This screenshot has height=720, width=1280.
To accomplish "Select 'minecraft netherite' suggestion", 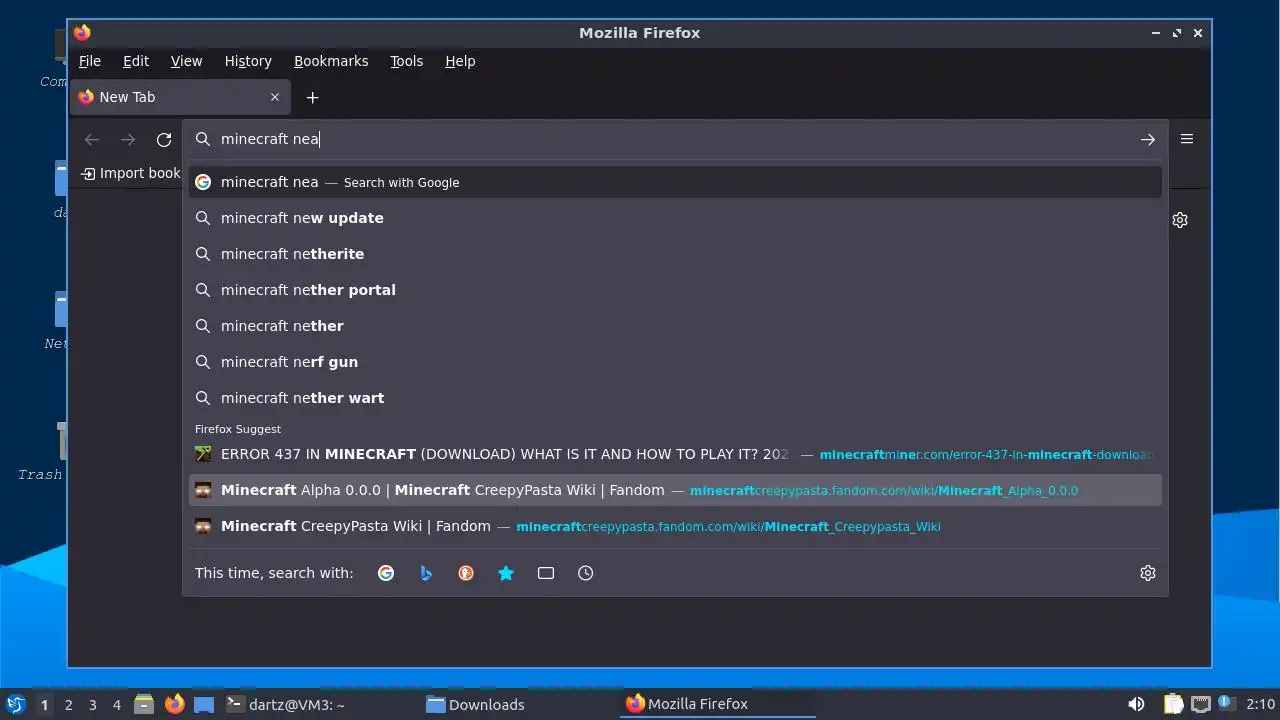I will click(x=675, y=254).
